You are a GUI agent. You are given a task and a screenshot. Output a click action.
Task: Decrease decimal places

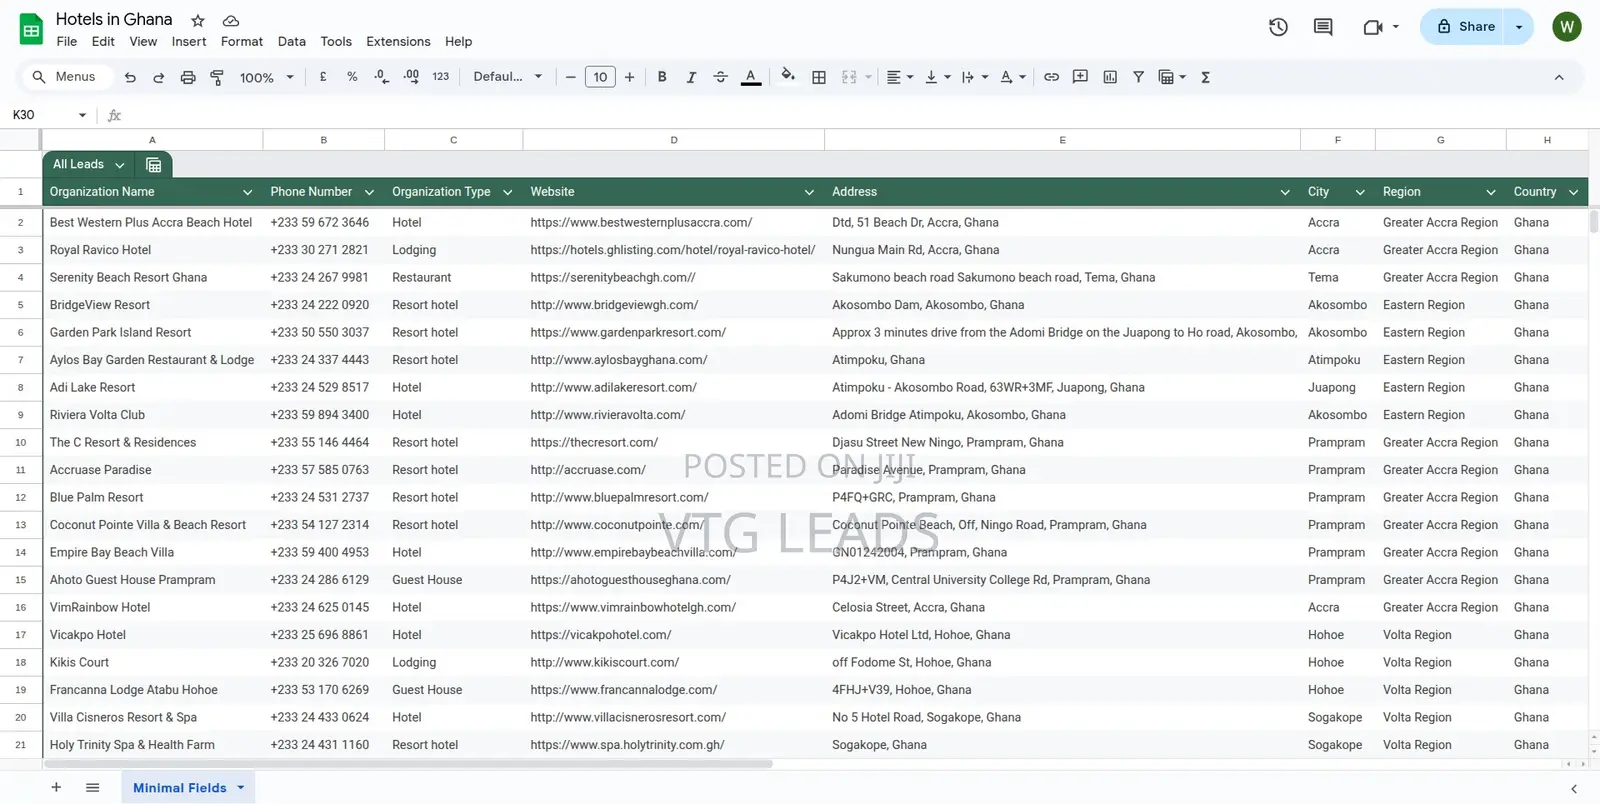381,77
